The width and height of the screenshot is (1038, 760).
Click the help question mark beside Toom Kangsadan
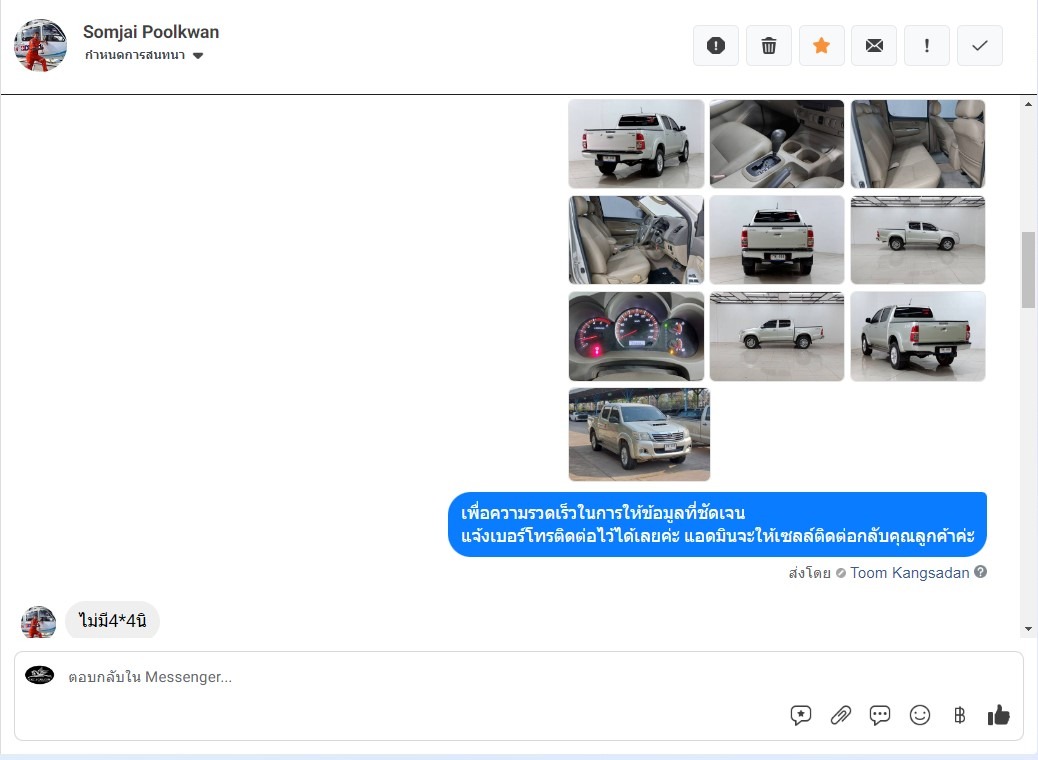(980, 572)
